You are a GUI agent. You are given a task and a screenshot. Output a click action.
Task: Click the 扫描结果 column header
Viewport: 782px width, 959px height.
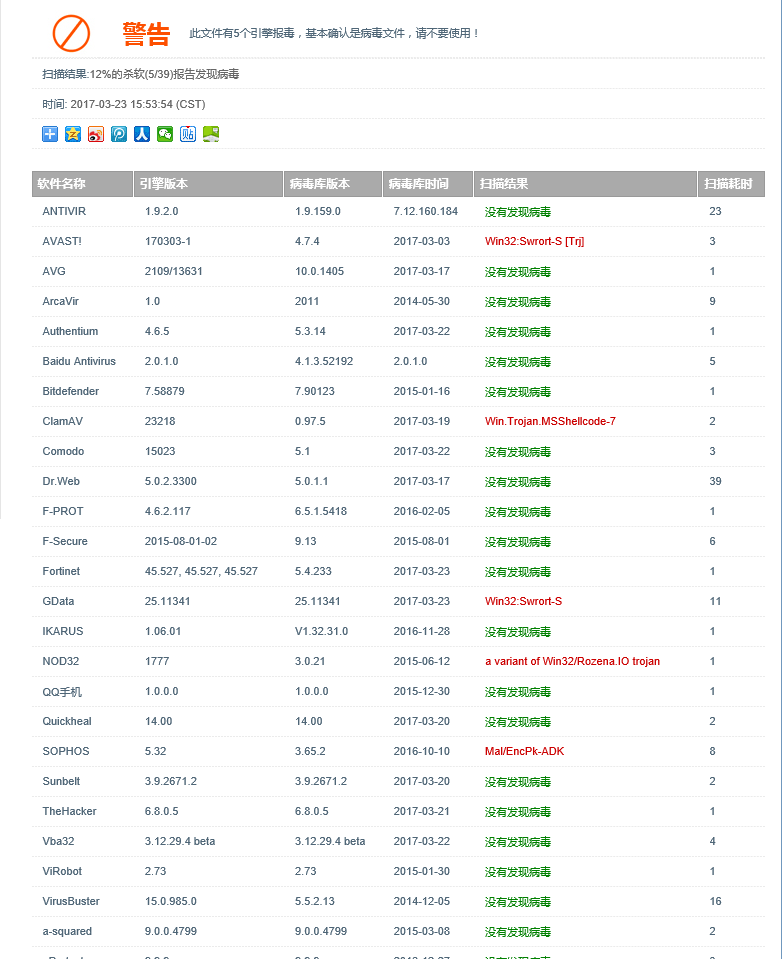tap(586, 184)
